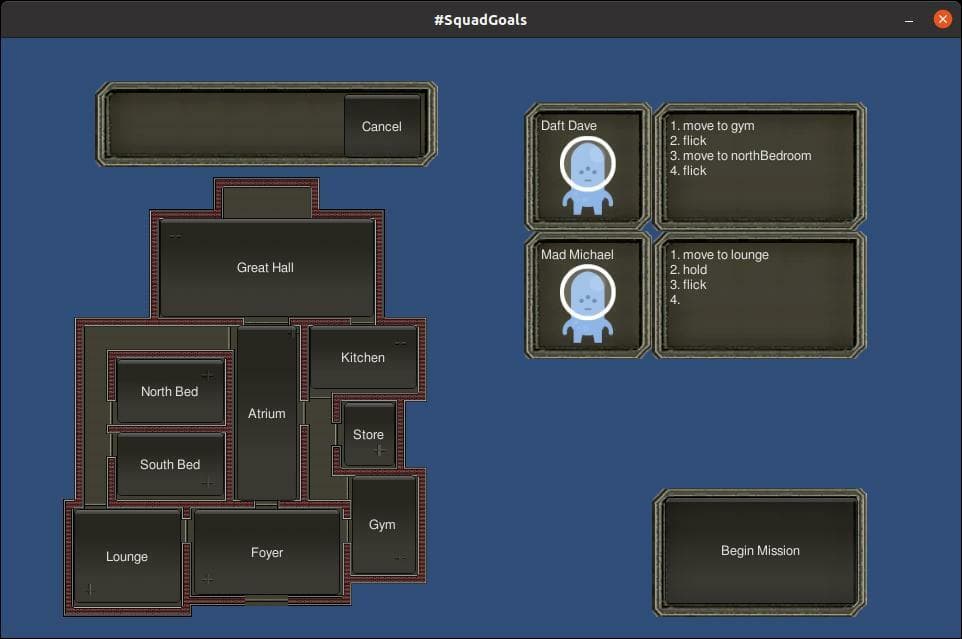Select the Great Hall room
This screenshot has height=639, width=962.
[x=266, y=267]
